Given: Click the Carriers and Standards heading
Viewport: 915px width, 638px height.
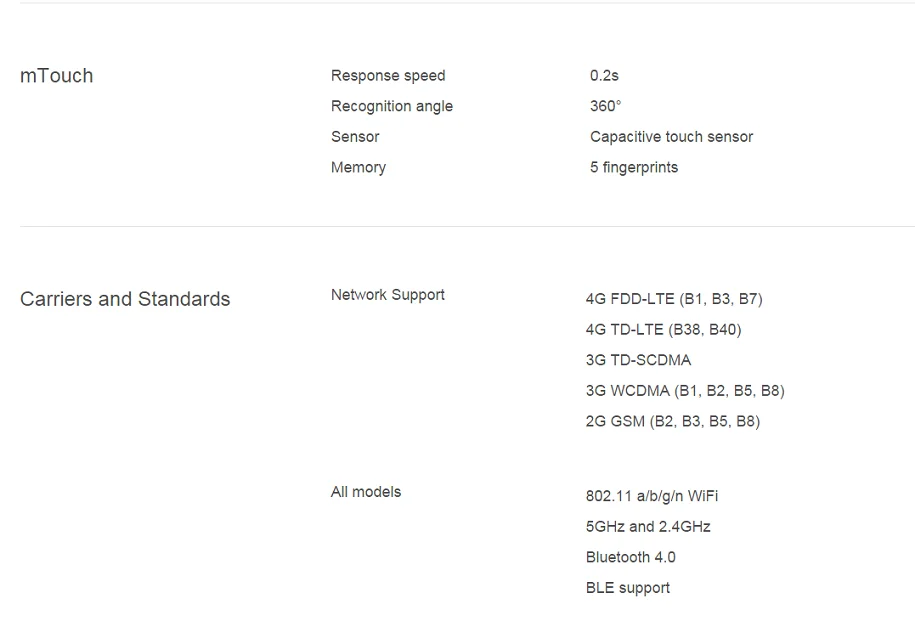Looking at the screenshot, I should pyautogui.click(x=125, y=299).
